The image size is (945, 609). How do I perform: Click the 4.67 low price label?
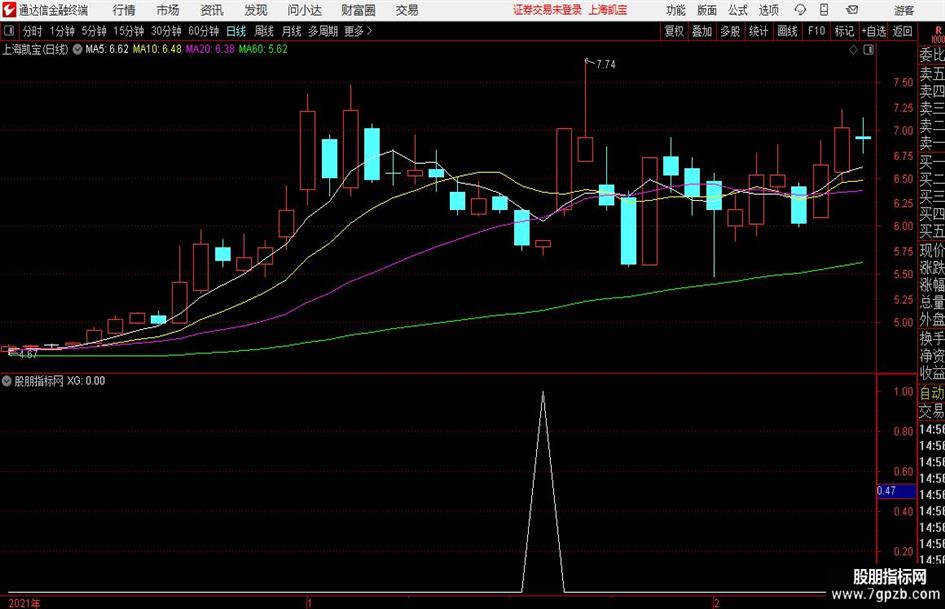click(x=28, y=355)
